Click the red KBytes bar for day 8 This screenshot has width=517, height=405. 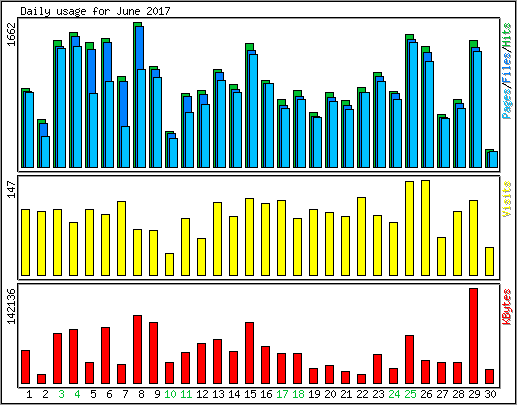click(x=137, y=349)
